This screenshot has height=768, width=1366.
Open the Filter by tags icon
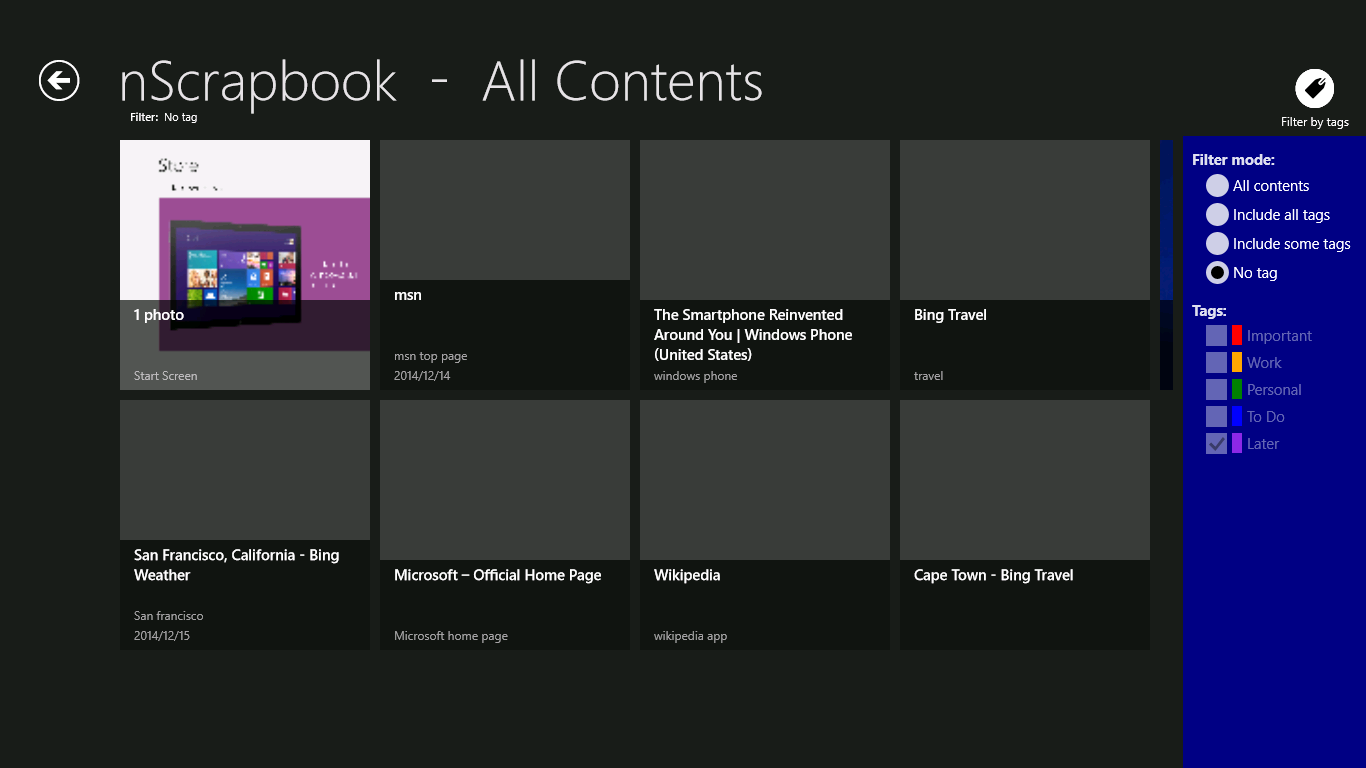(x=1314, y=89)
